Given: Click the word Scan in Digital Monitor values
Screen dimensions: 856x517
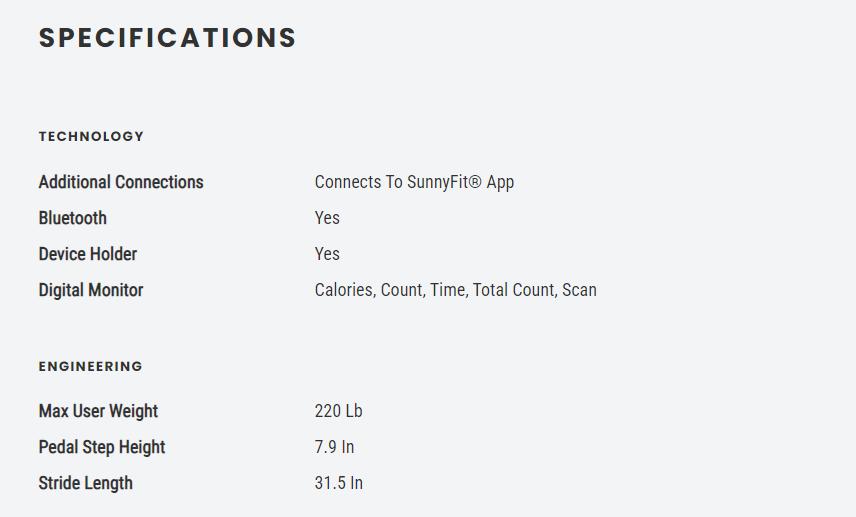Looking at the screenshot, I should (x=579, y=290).
